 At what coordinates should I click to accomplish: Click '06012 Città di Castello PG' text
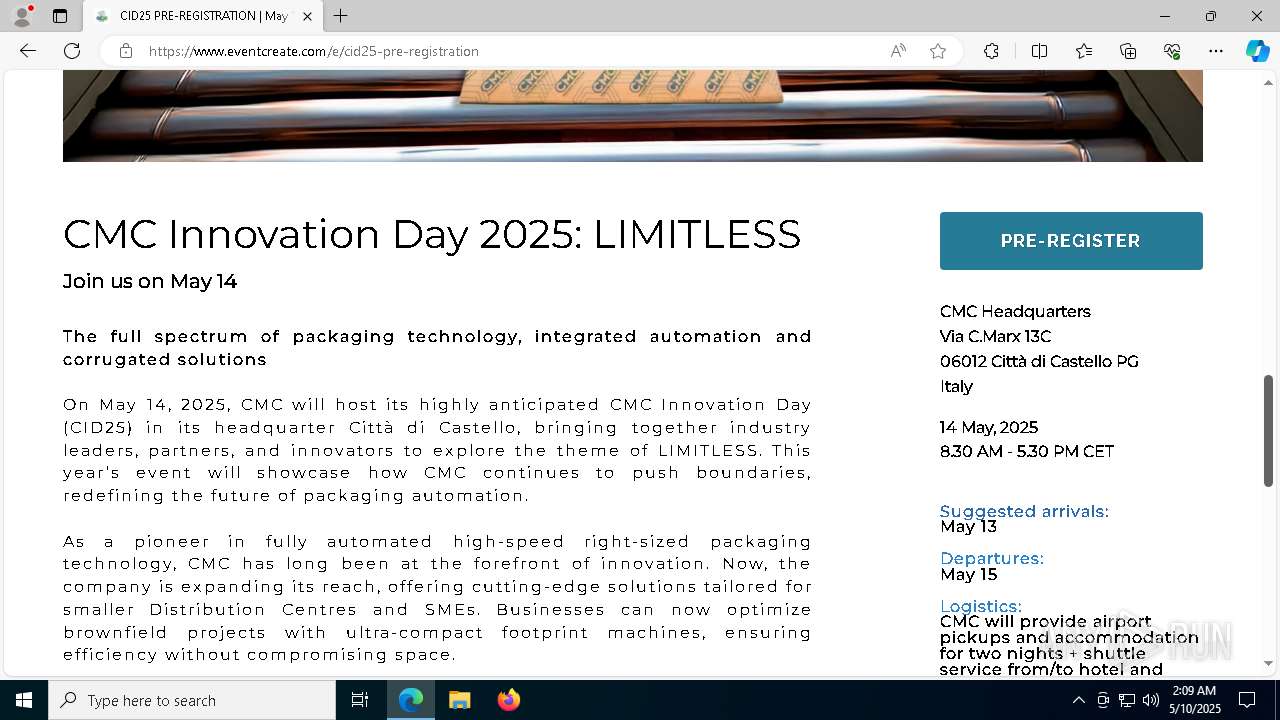click(x=1039, y=361)
